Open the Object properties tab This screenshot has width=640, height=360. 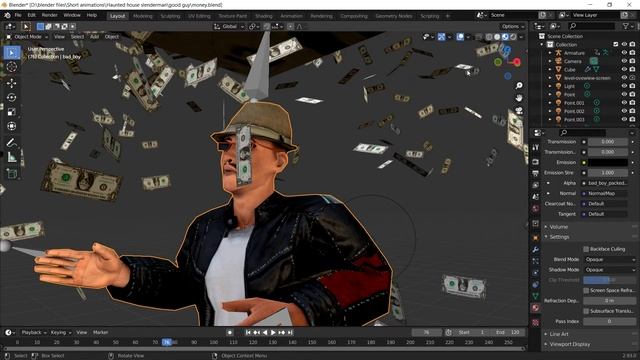pos(536,238)
